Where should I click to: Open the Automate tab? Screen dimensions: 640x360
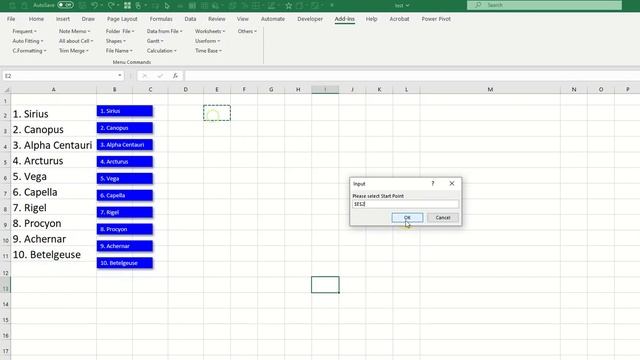tap(273, 19)
